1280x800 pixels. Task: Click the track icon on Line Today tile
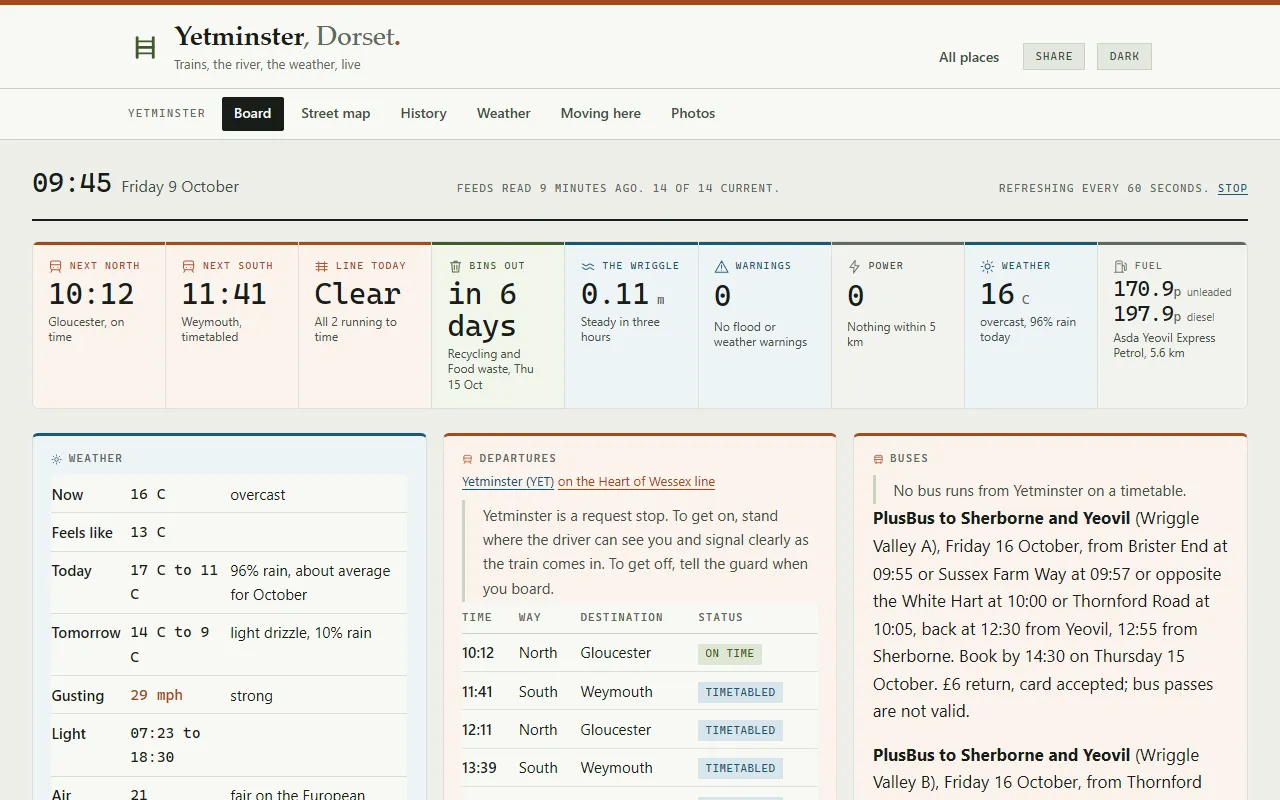tap(321, 266)
